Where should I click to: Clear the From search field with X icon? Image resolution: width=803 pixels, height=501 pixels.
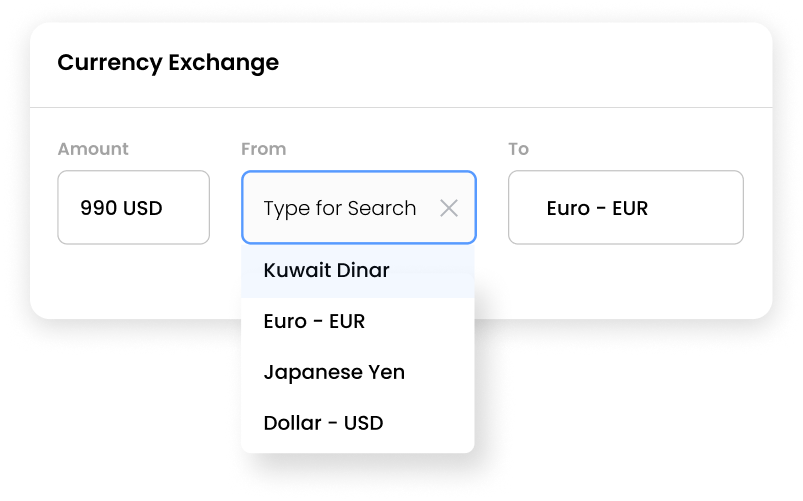pos(449,208)
